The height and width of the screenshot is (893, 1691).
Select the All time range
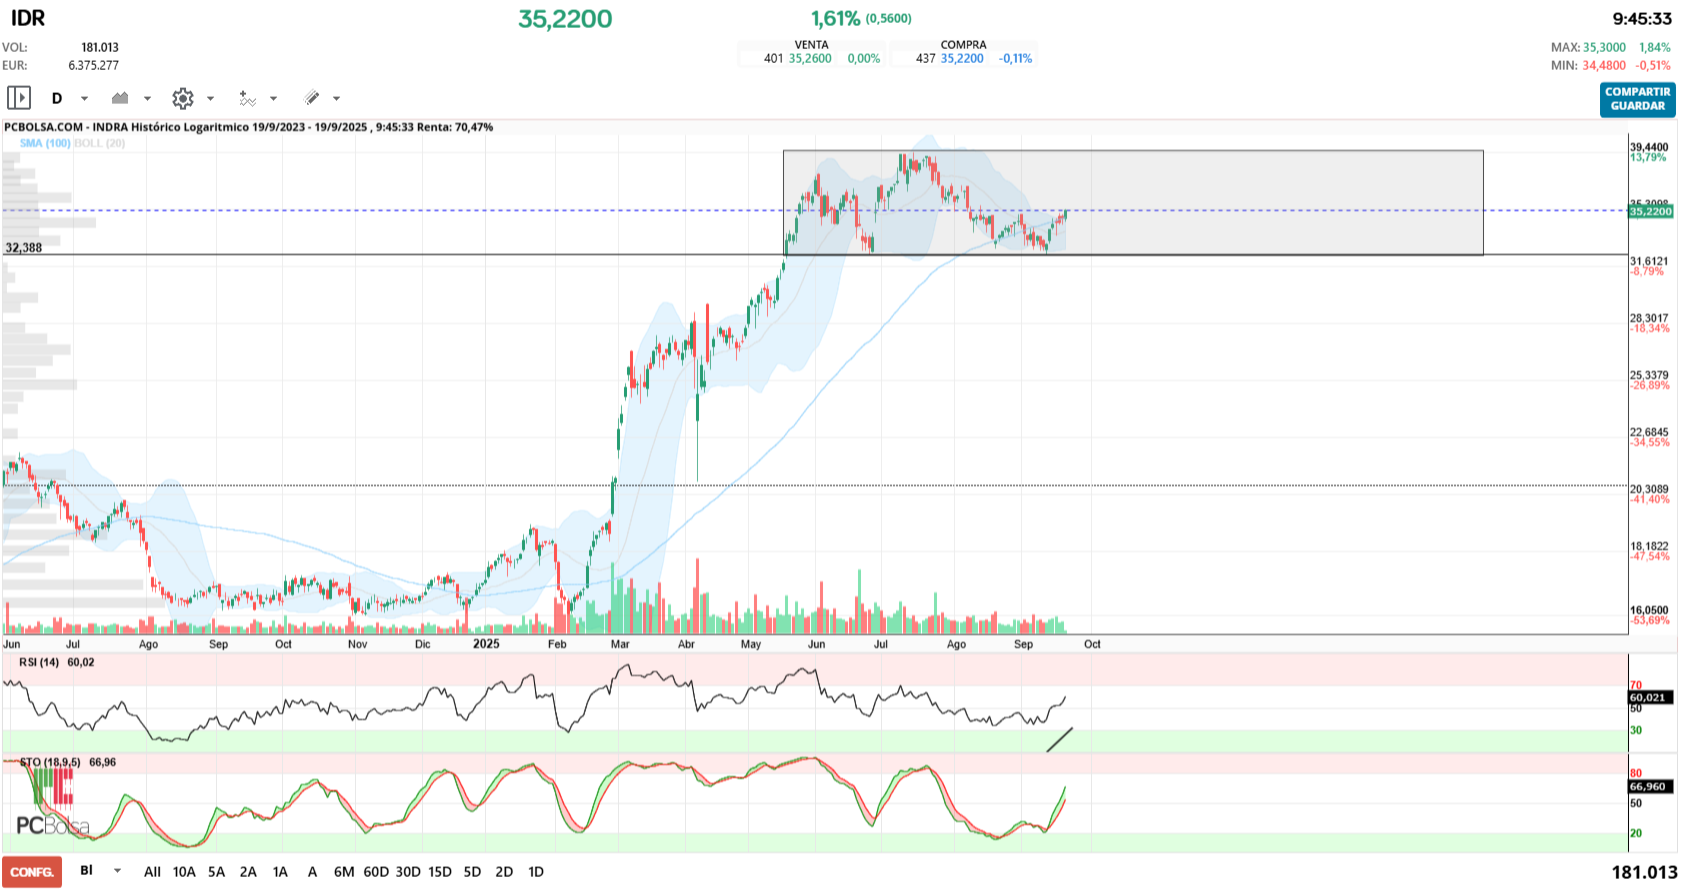(x=152, y=872)
